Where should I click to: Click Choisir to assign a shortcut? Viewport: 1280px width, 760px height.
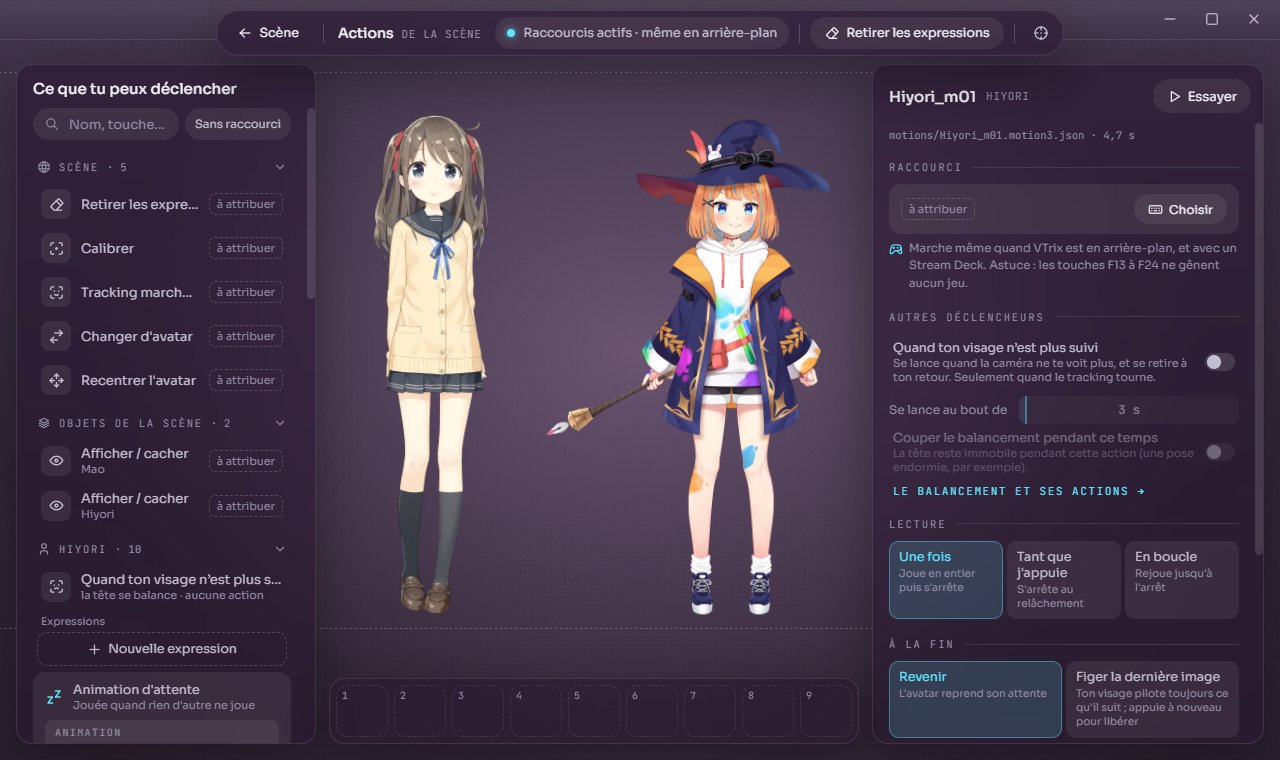coord(1180,209)
